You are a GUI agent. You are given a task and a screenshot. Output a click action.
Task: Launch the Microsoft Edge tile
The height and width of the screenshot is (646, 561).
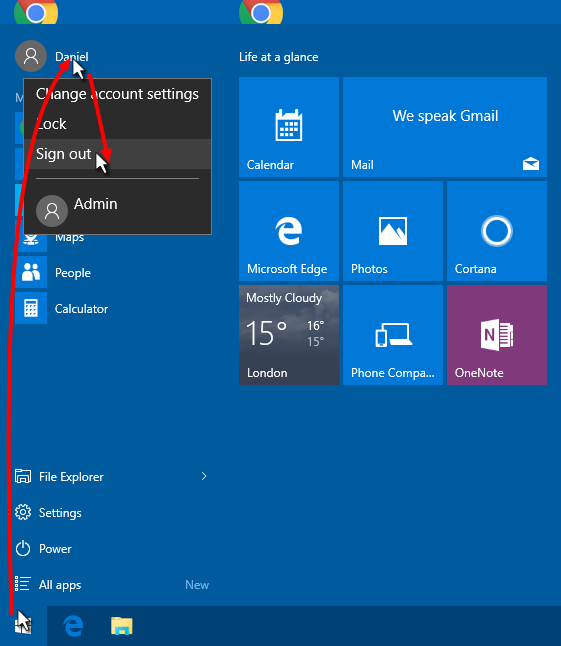289,231
